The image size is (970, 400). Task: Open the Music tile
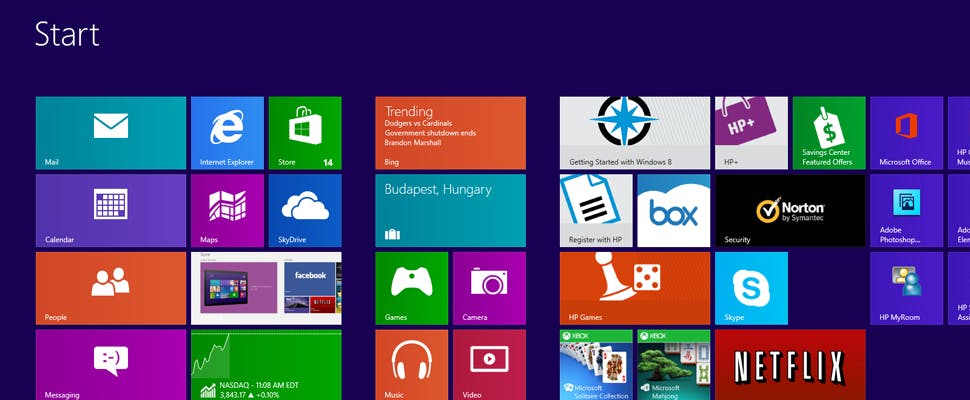tap(411, 365)
